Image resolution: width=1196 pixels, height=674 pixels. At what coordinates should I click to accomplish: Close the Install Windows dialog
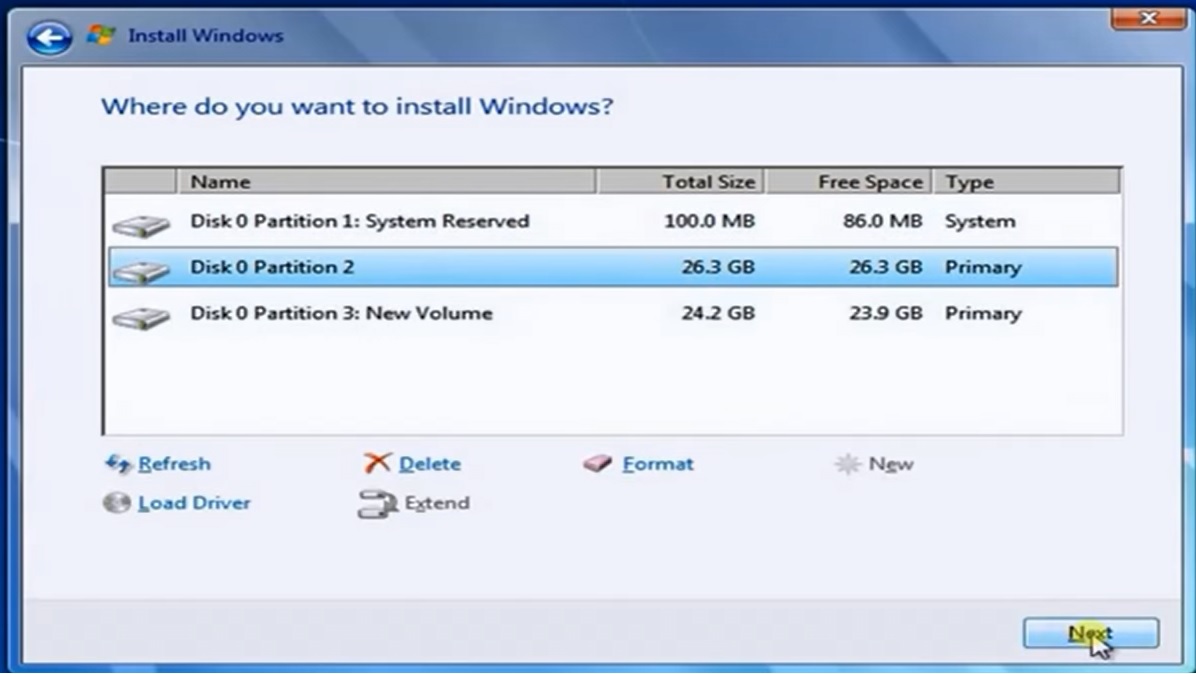(1148, 18)
